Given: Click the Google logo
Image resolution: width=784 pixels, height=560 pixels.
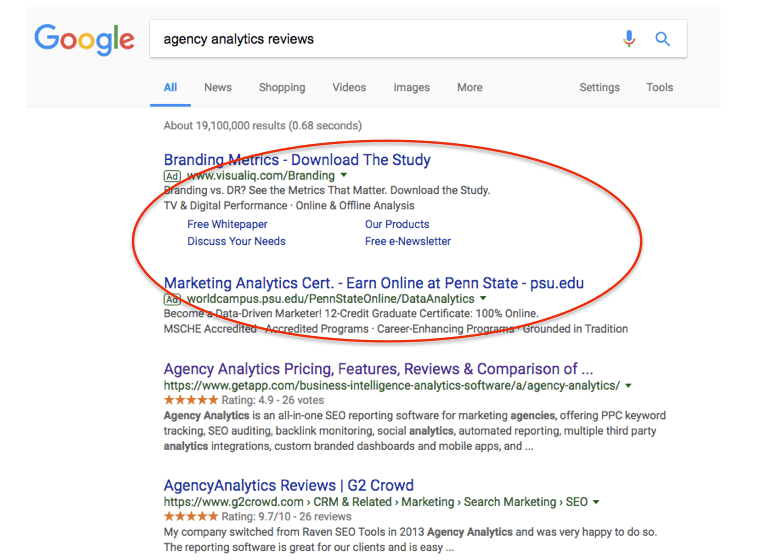Looking at the screenshot, I should tap(84, 39).
